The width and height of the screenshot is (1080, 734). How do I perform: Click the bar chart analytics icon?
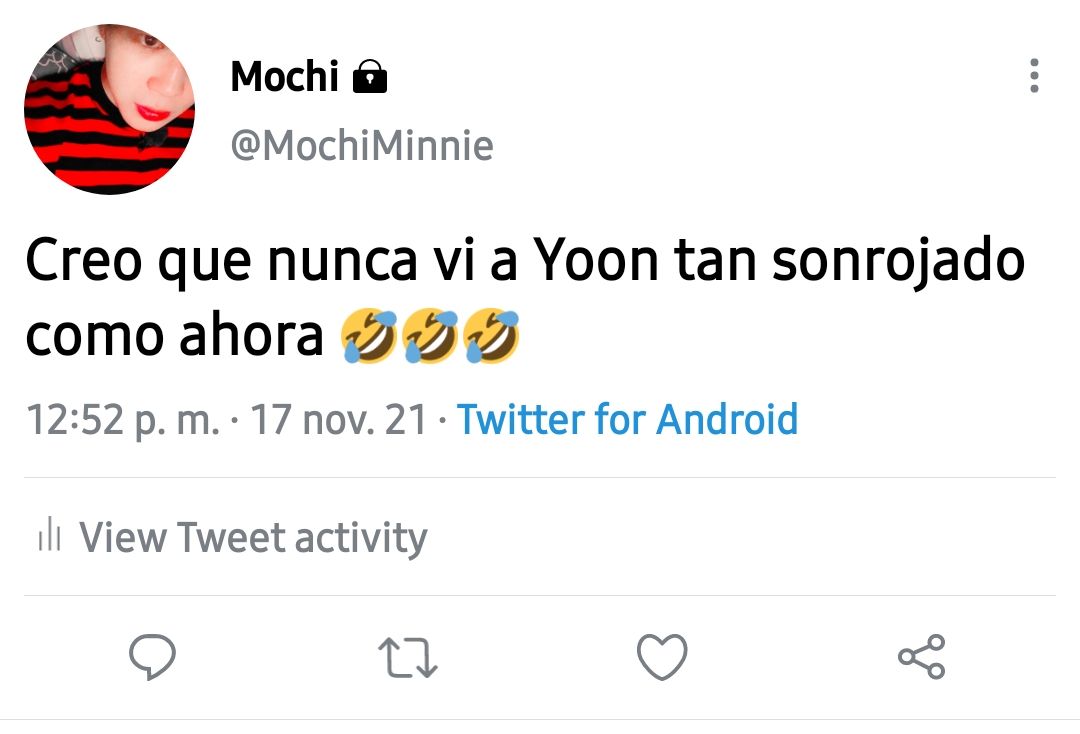coord(50,534)
